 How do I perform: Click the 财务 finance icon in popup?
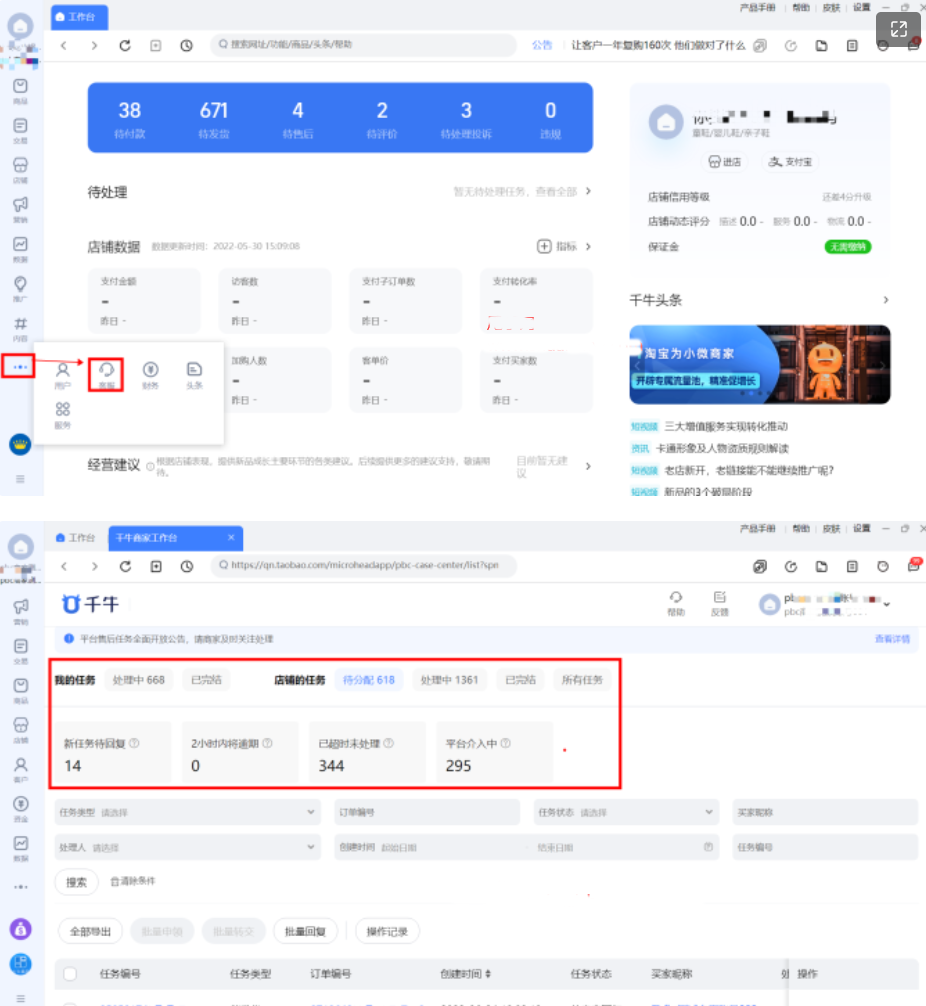click(150, 374)
